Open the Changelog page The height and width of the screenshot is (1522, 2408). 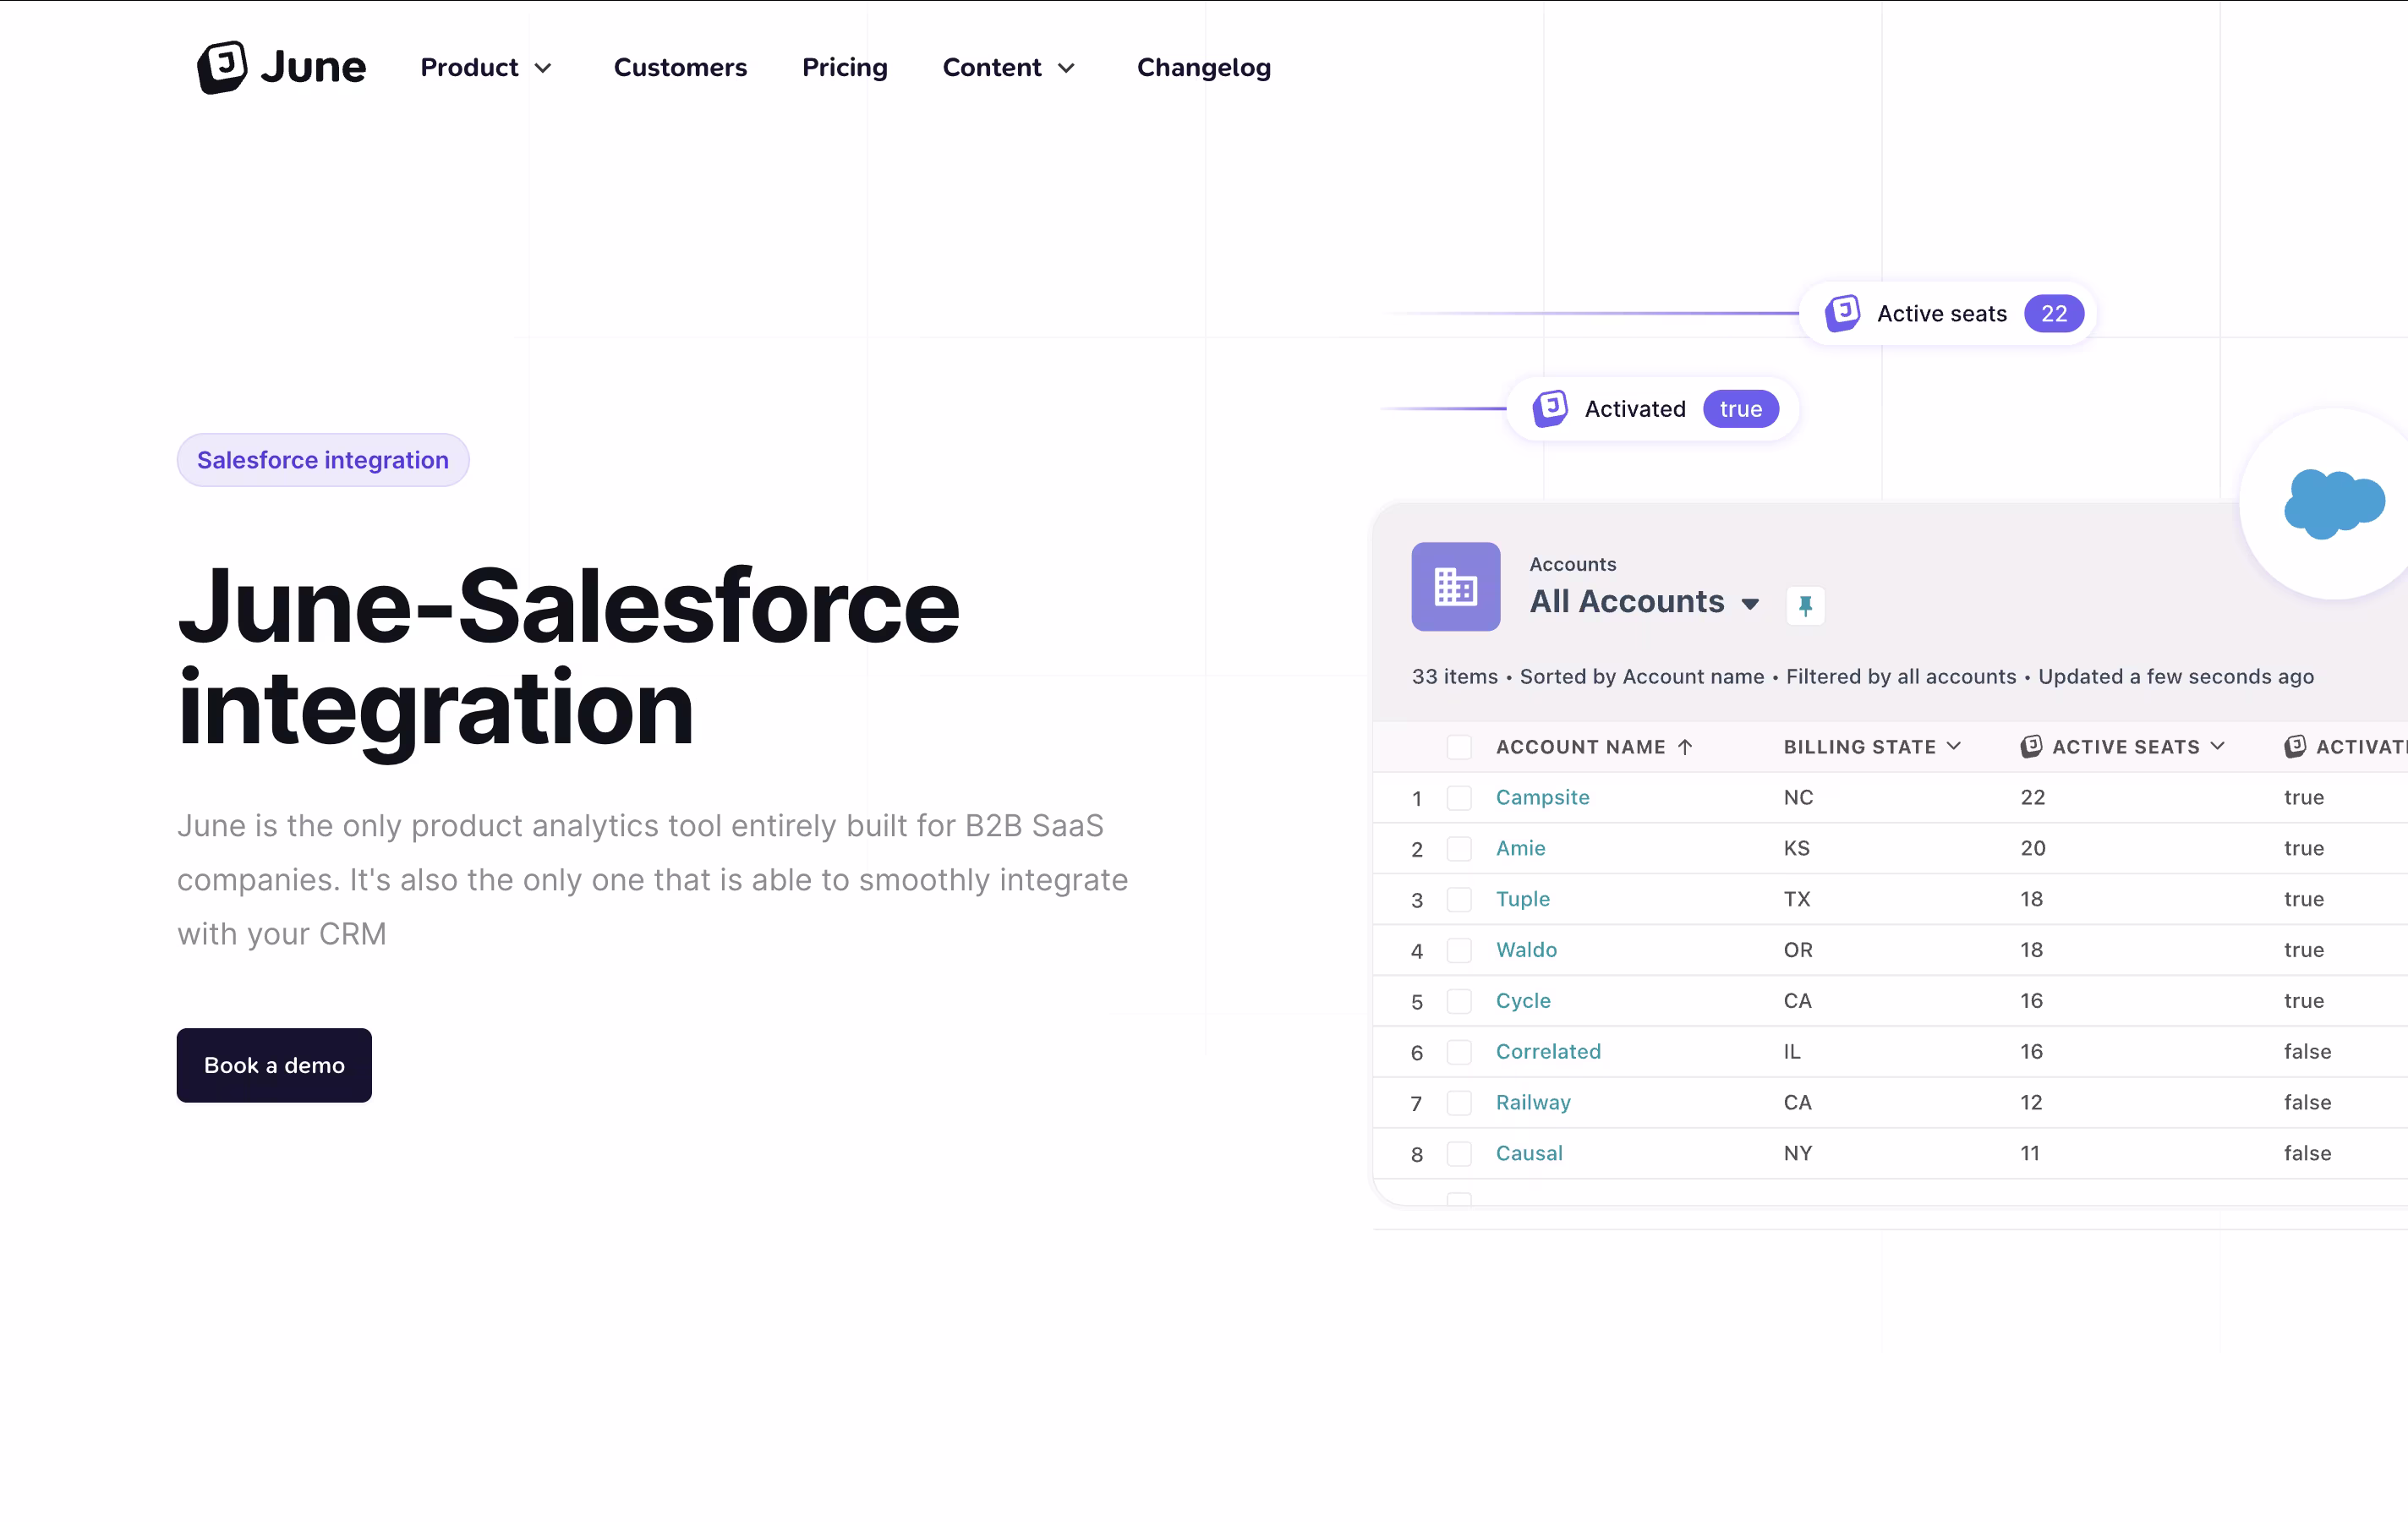(x=1203, y=68)
